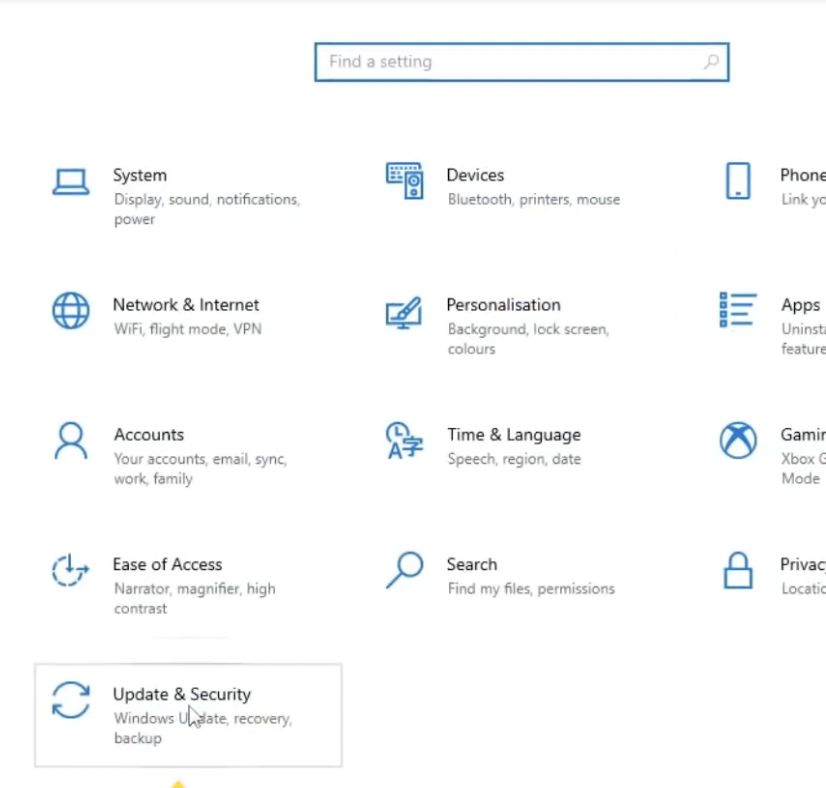The image size is (826, 788).
Task: Click the Network & Internet globe icon
Action: point(71,311)
